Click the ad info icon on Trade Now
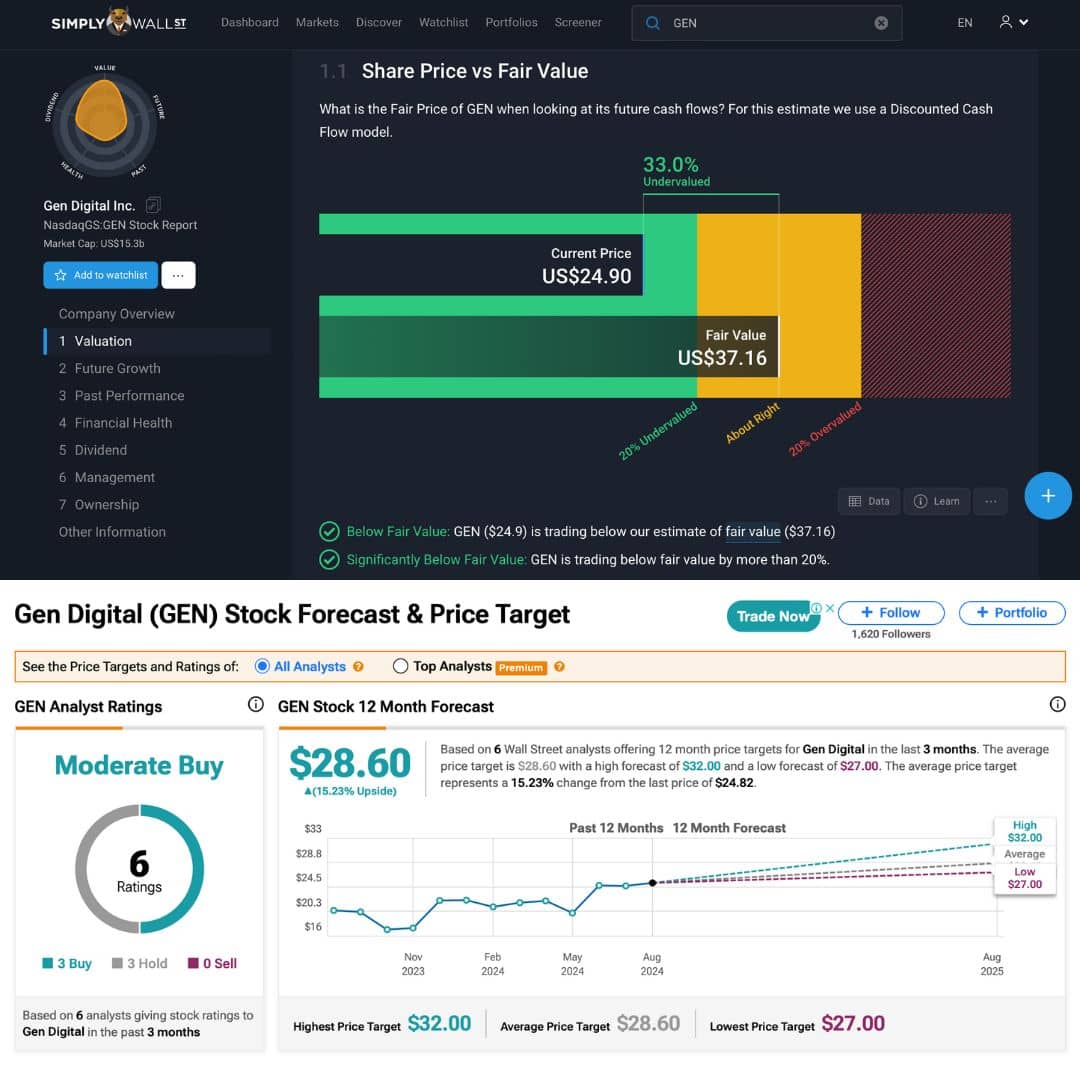Viewport: 1080px width, 1080px height. coord(816,608)
